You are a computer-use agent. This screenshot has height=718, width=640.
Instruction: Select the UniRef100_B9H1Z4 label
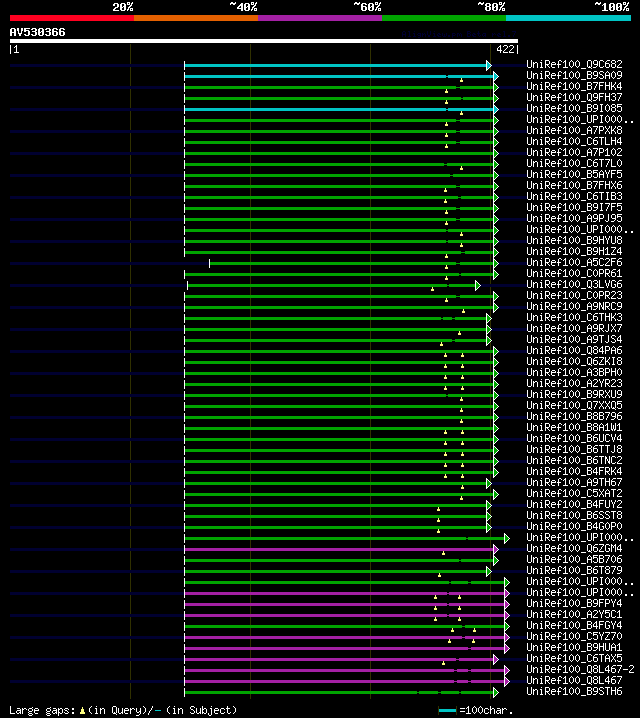pos(574,251)
